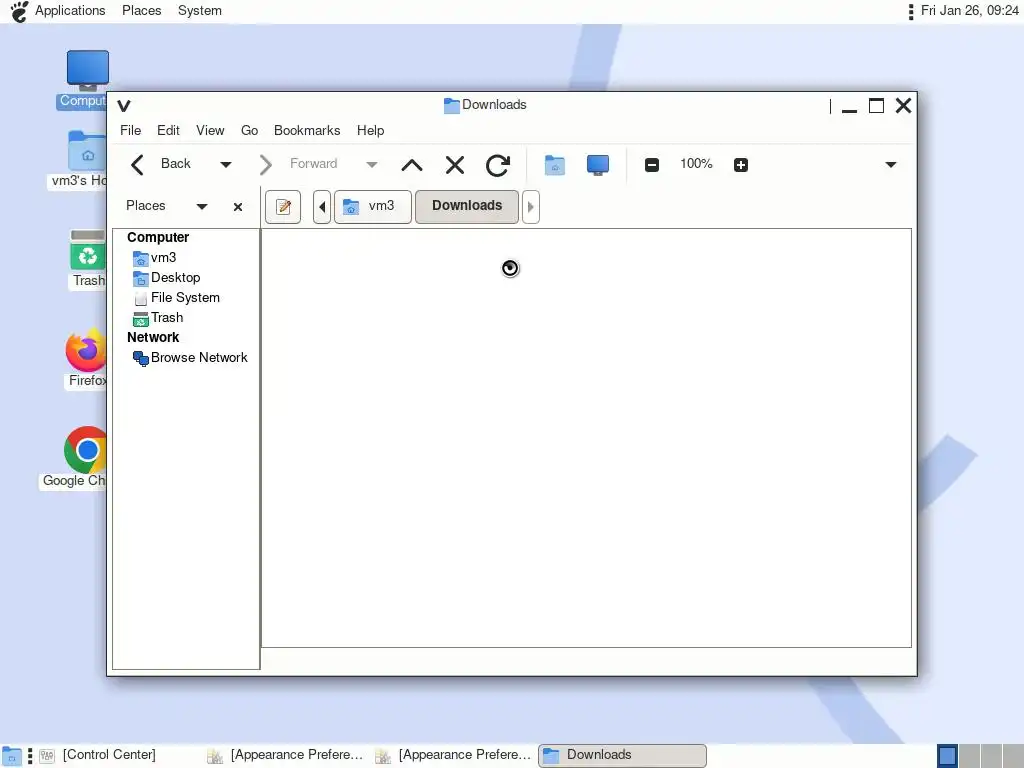Click the left path-bar scroll arrow
The image size is (1024, 768).
tap(322, 207)
